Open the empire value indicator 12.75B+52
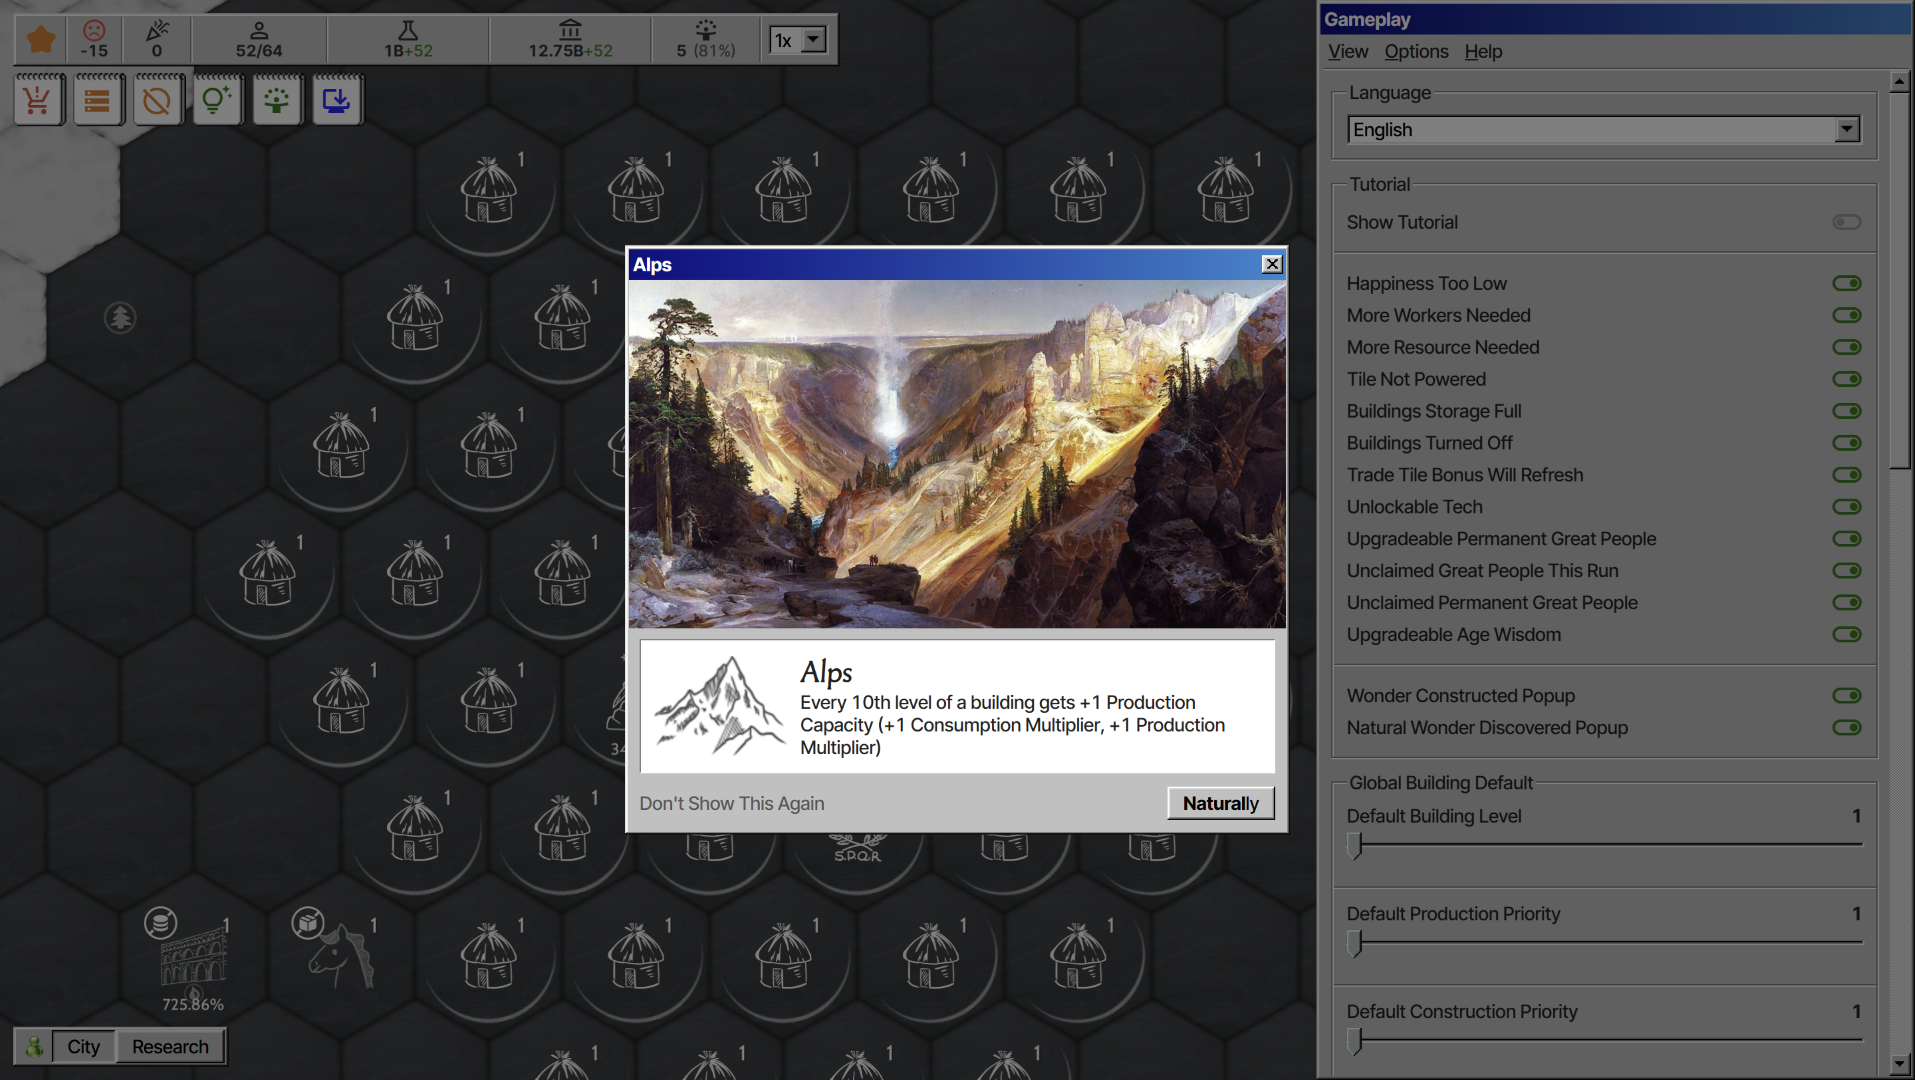Screen dimensions: 1915x1080 [x=570, y=40]
